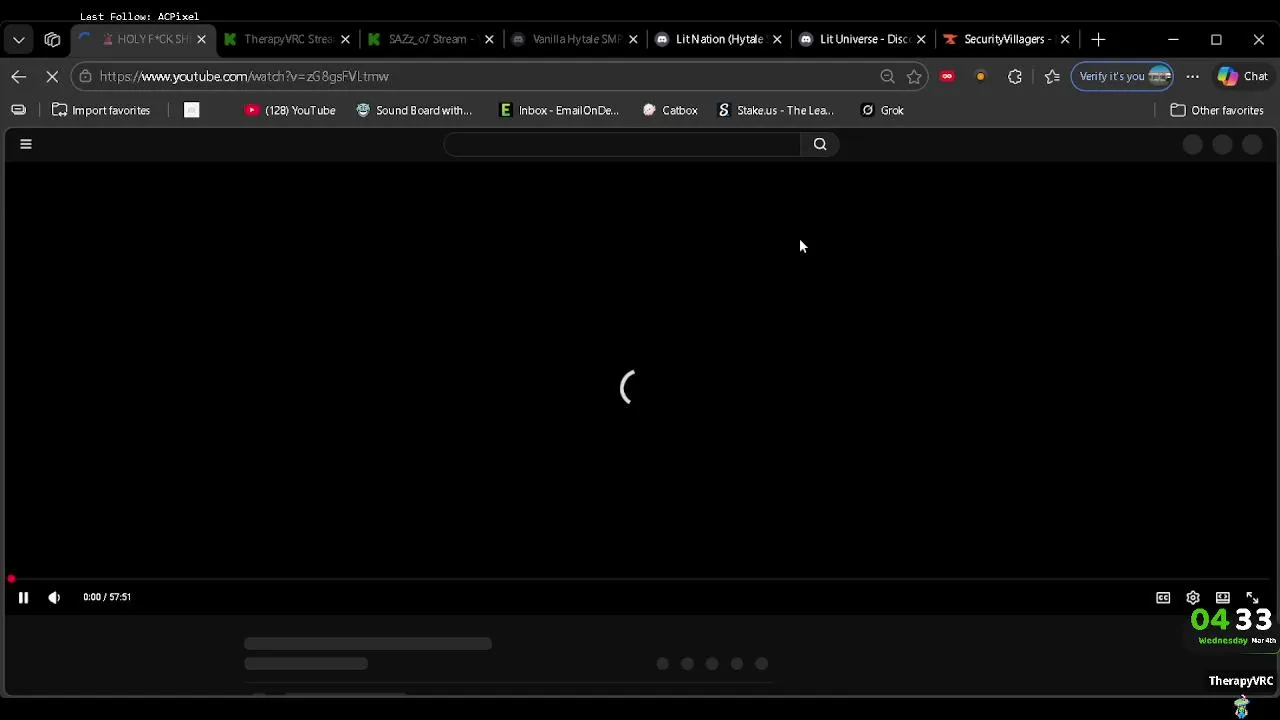
Task: Open the blank white icon bookmark
Action: click(192, 110)
